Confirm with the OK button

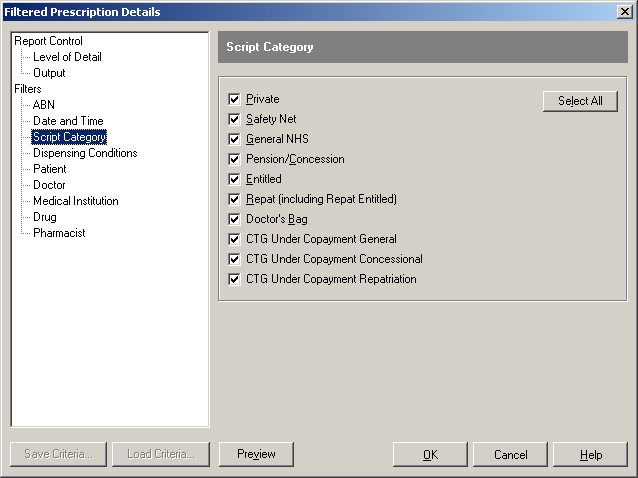(x=430, y=454)
